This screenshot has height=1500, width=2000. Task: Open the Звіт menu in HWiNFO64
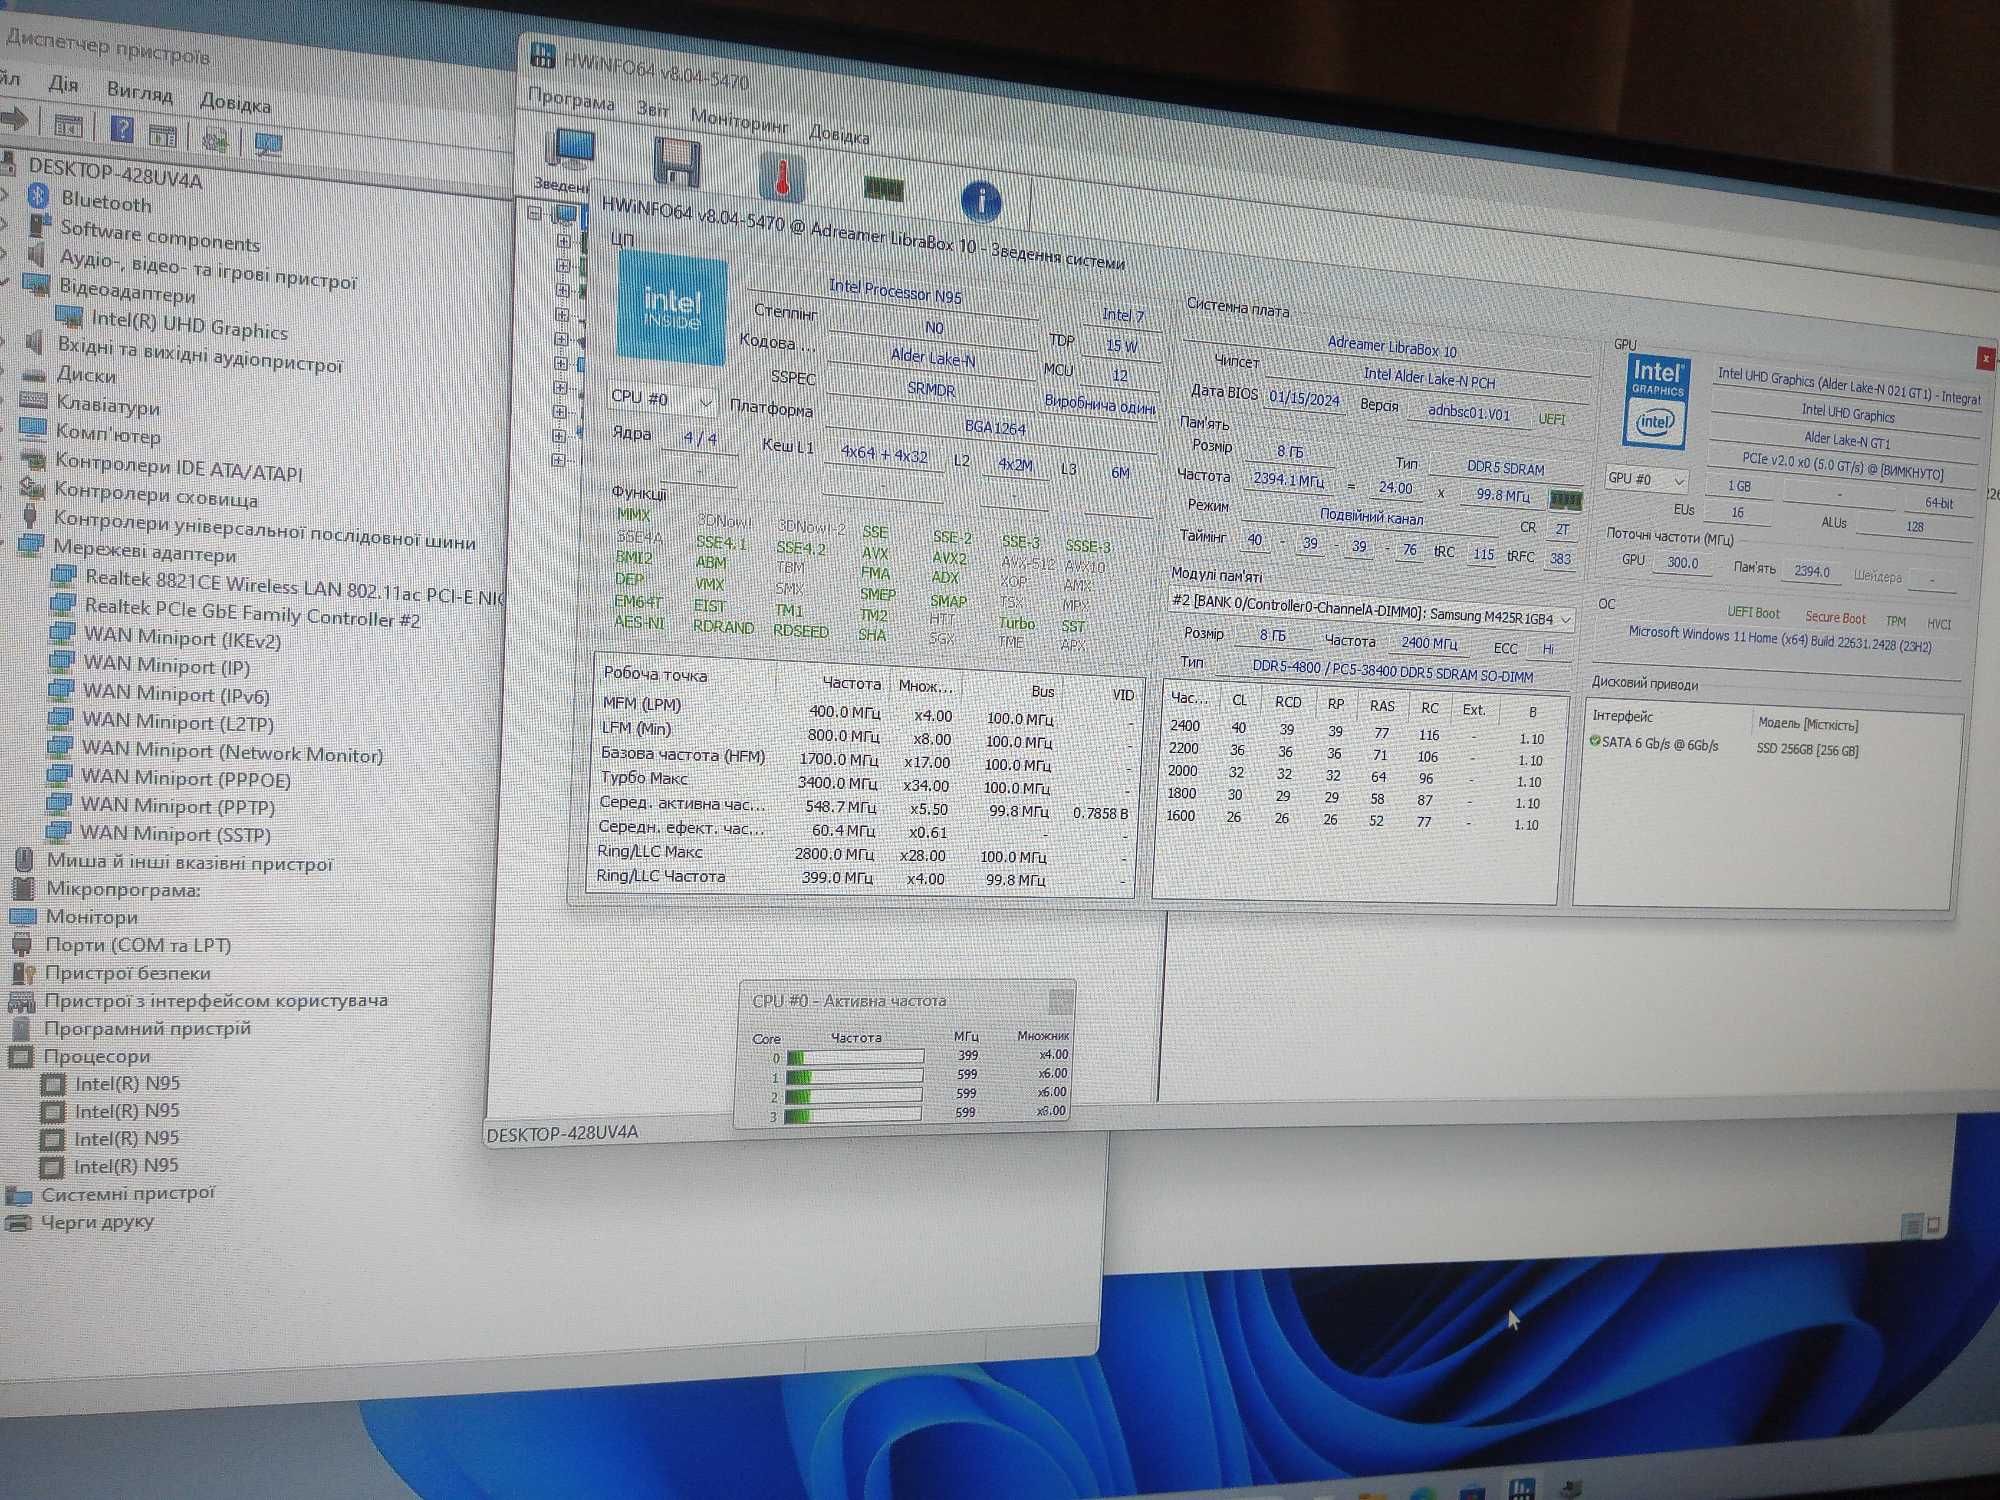(653, 109)
